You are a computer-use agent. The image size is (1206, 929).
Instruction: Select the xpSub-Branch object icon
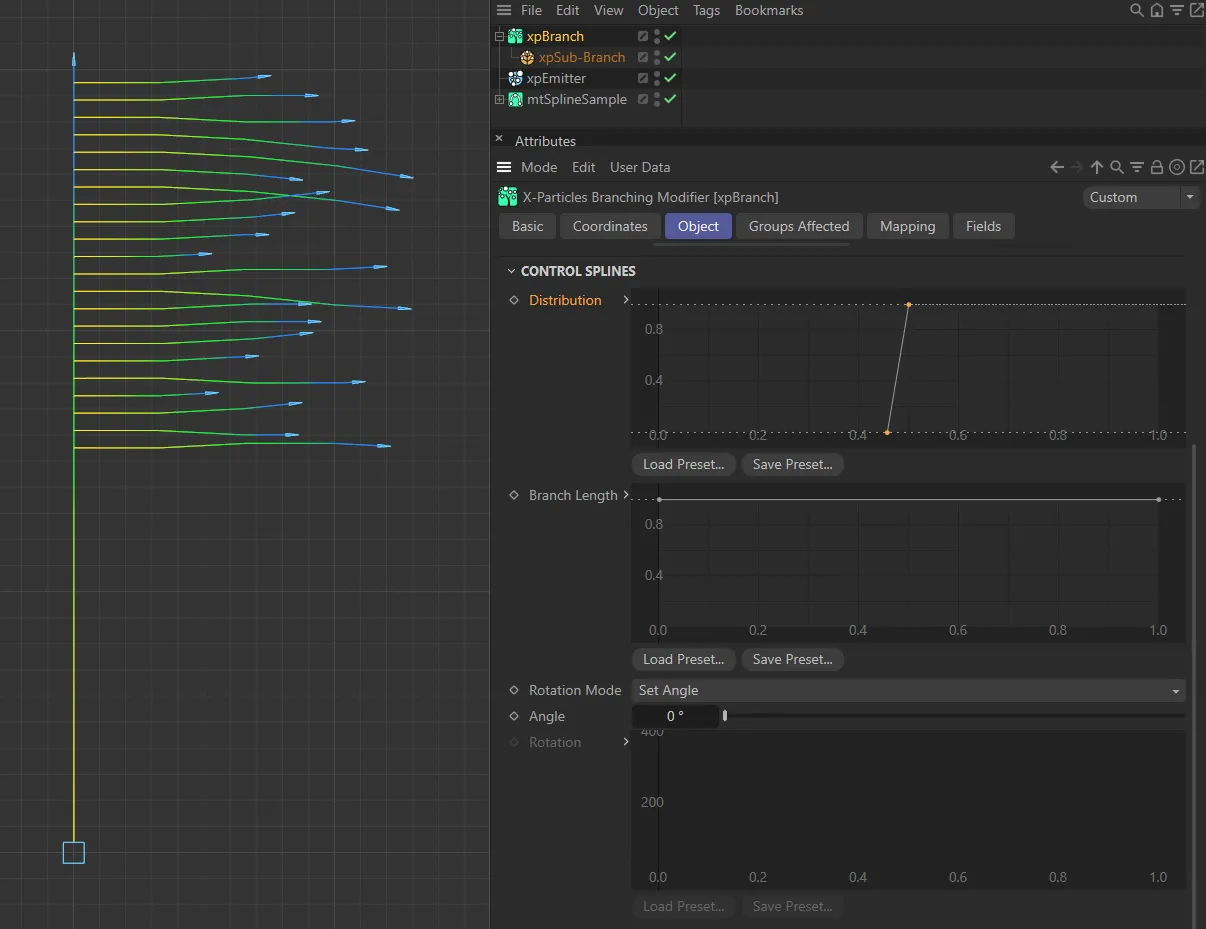click(x=527, y=57)
